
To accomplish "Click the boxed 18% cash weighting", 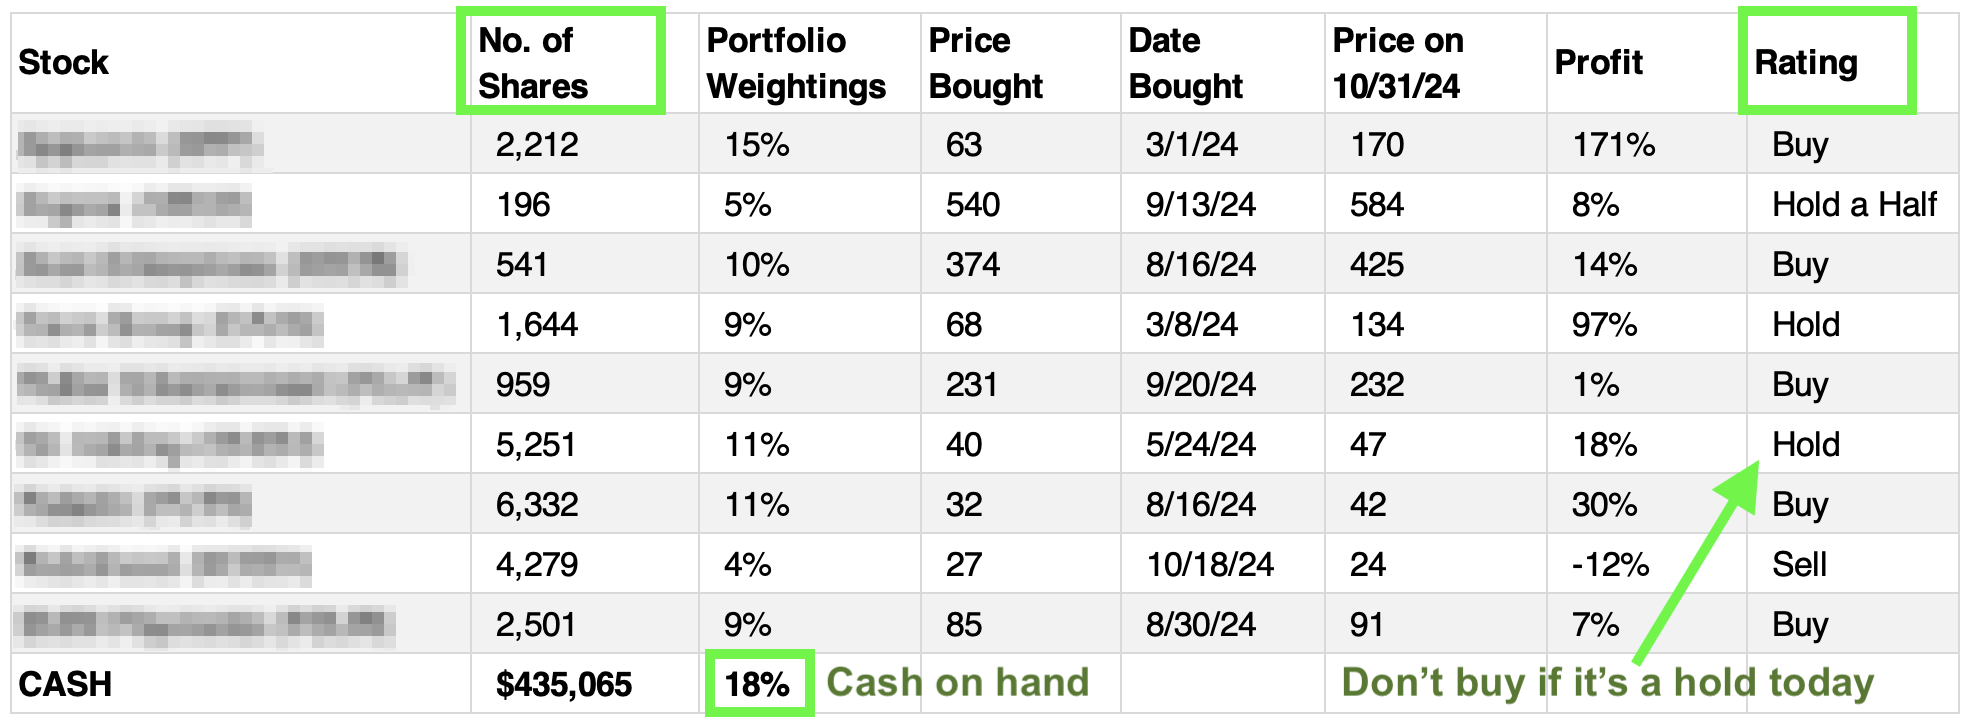I will coord(758,684).
